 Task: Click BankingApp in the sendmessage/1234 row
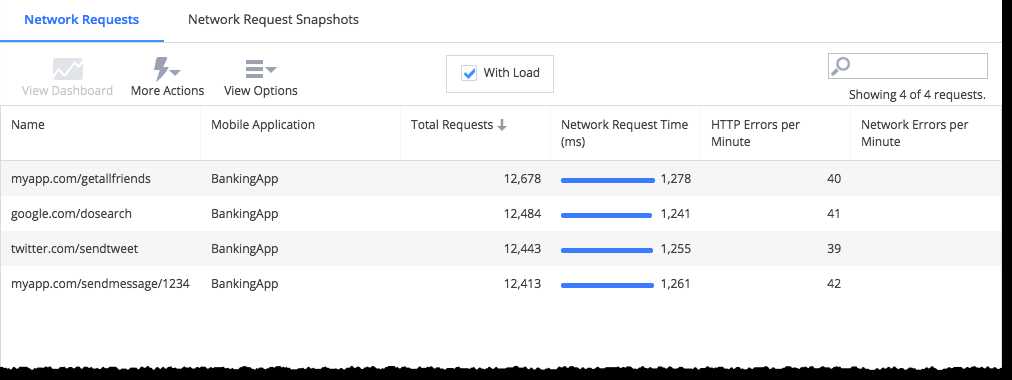(x=245, y=283)
